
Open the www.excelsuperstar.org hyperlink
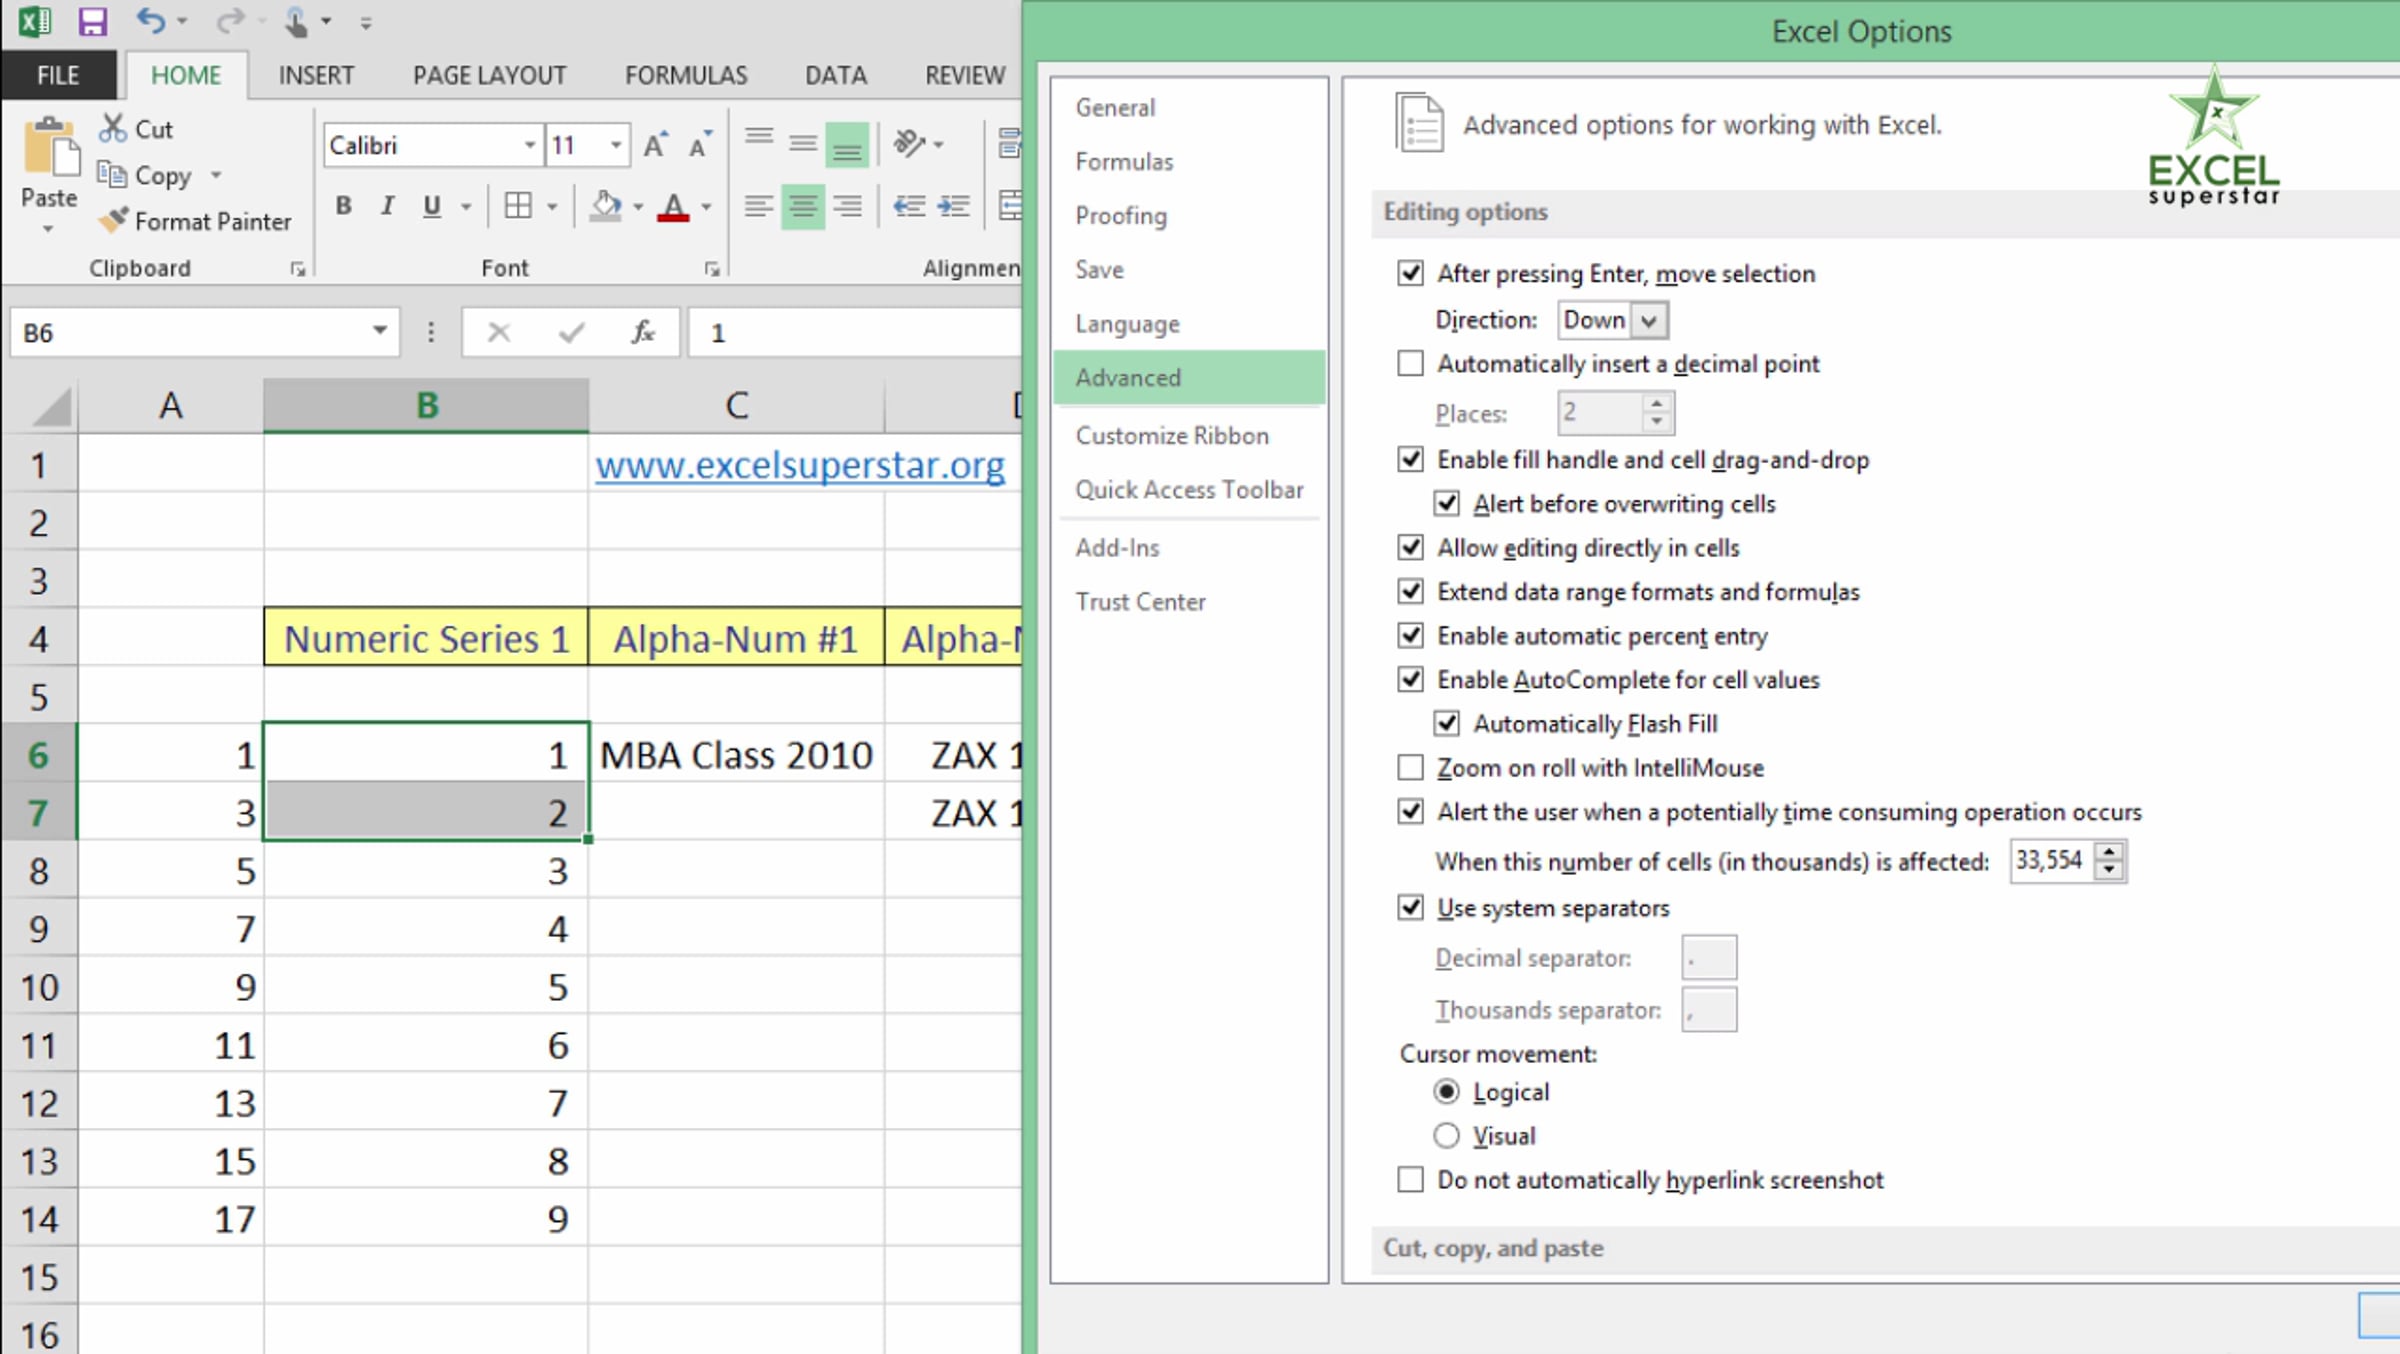click(799, 466)
